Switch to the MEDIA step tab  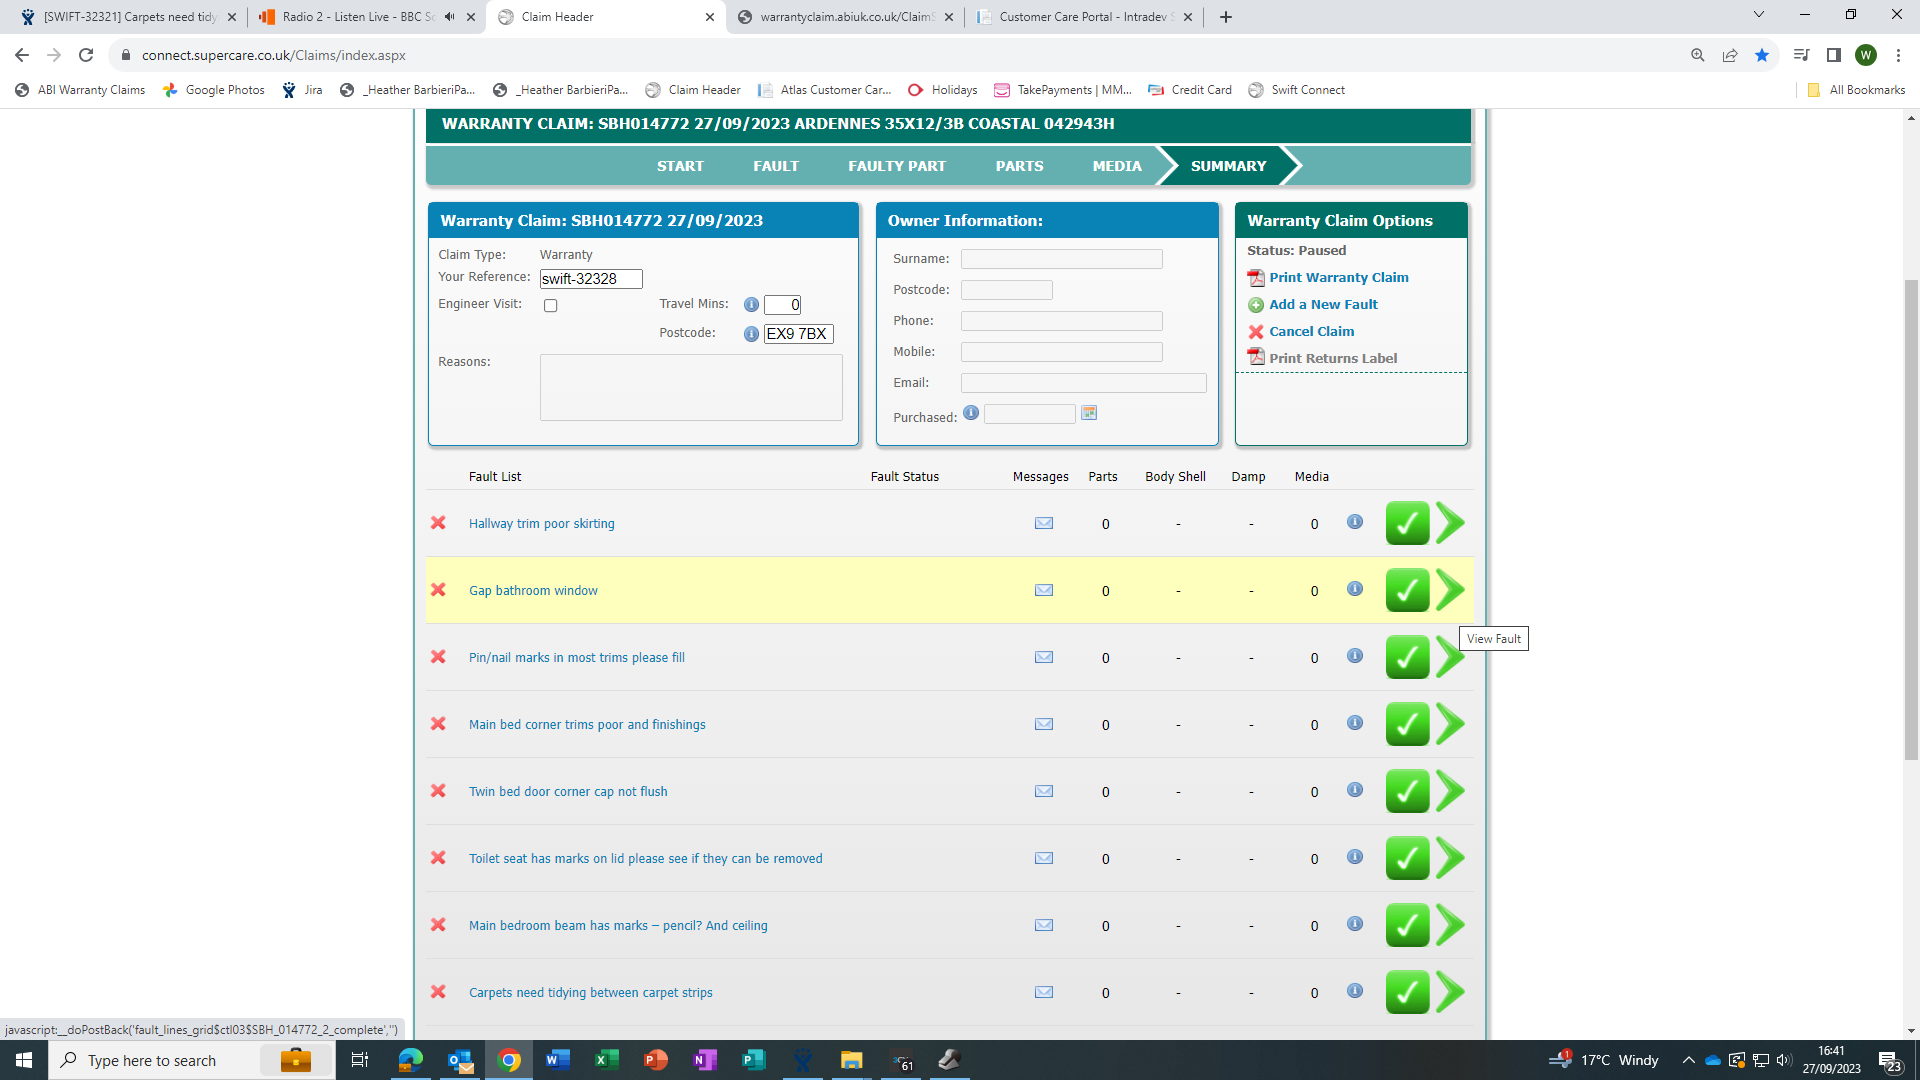[1116, 166]
